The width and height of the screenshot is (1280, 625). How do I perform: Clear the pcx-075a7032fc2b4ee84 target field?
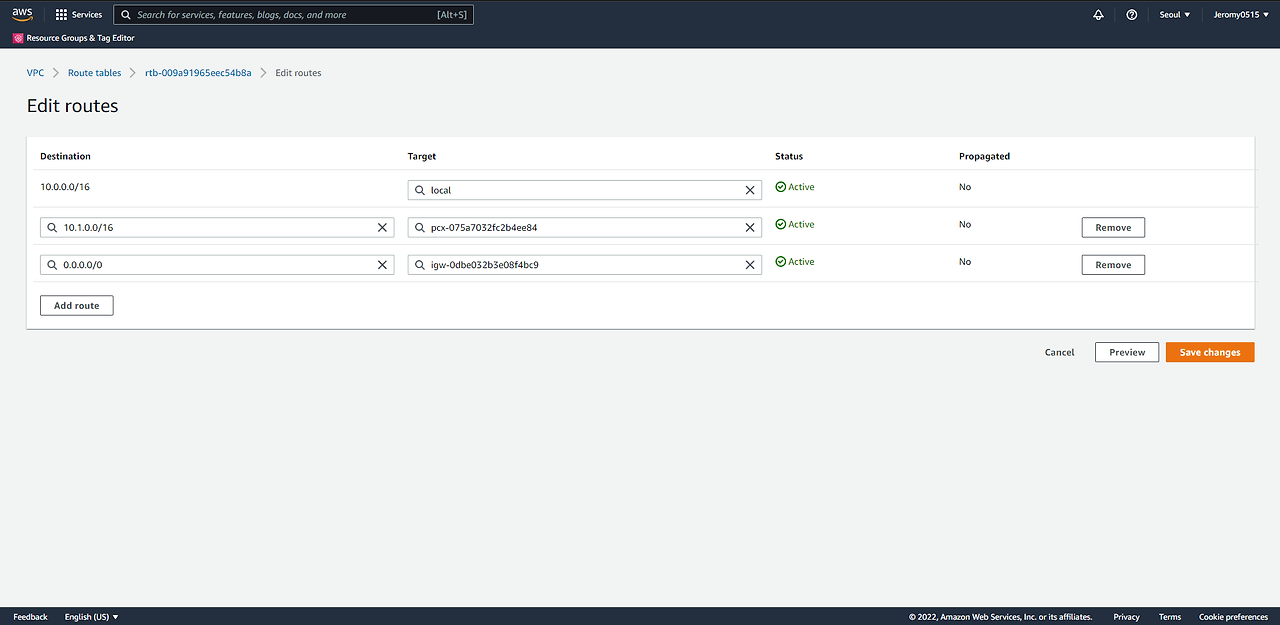(x=750, y=228)
